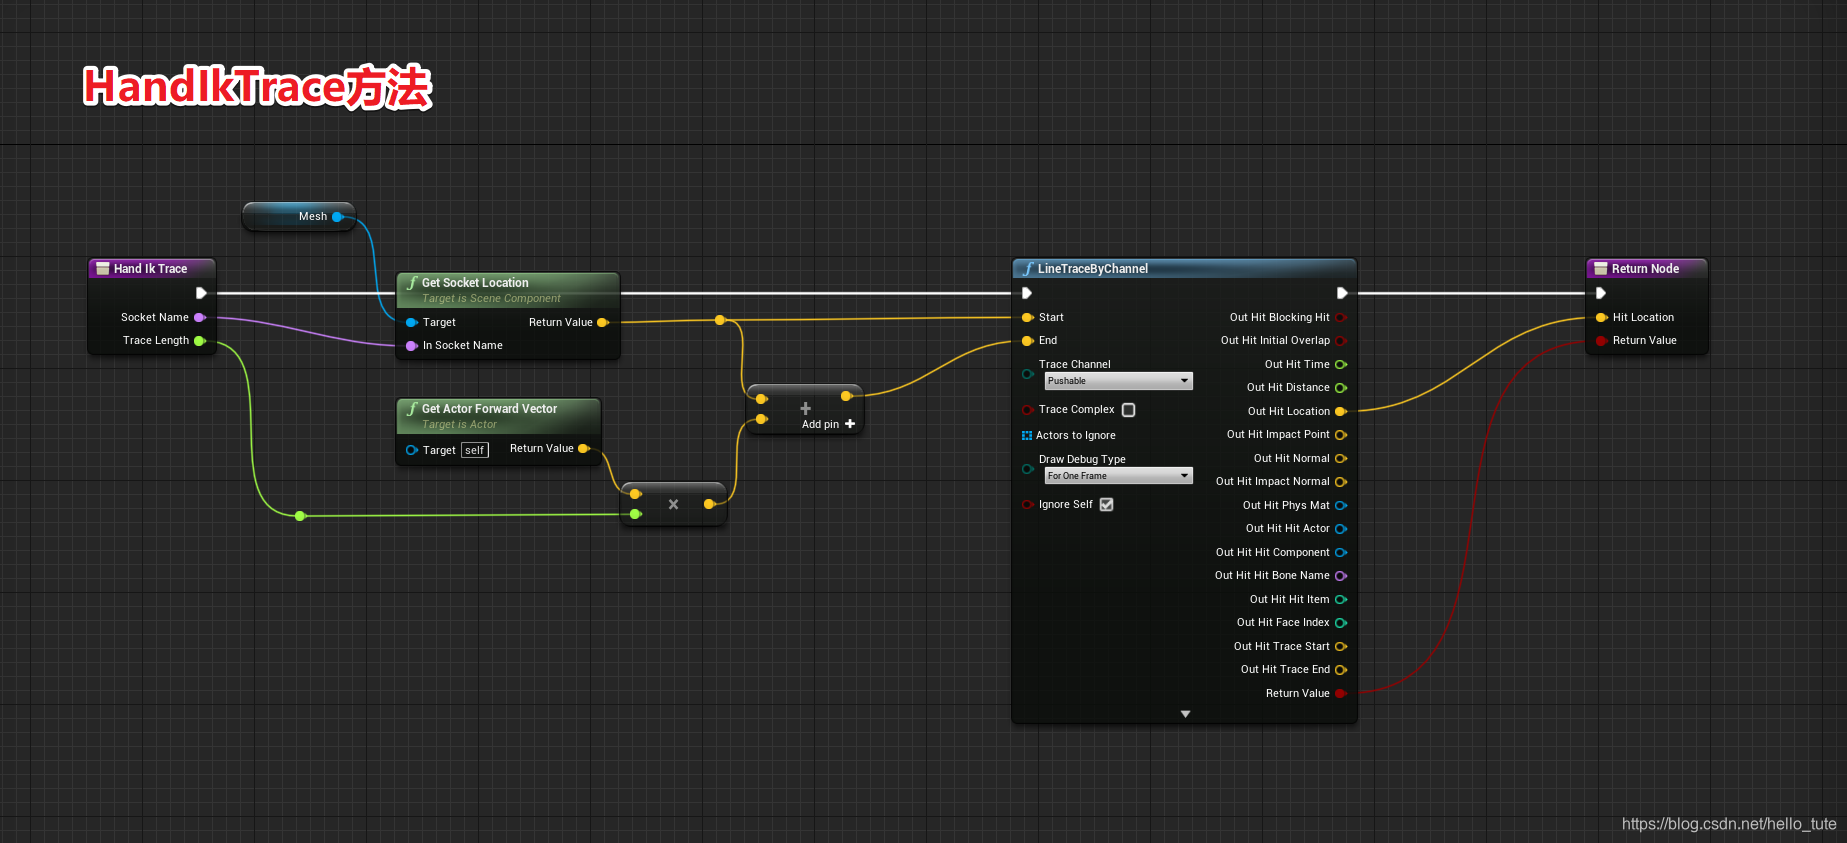Click Get Socket Location Target pin
Viewport: 1847px width, 843px height.
click(x=411, y=322)
